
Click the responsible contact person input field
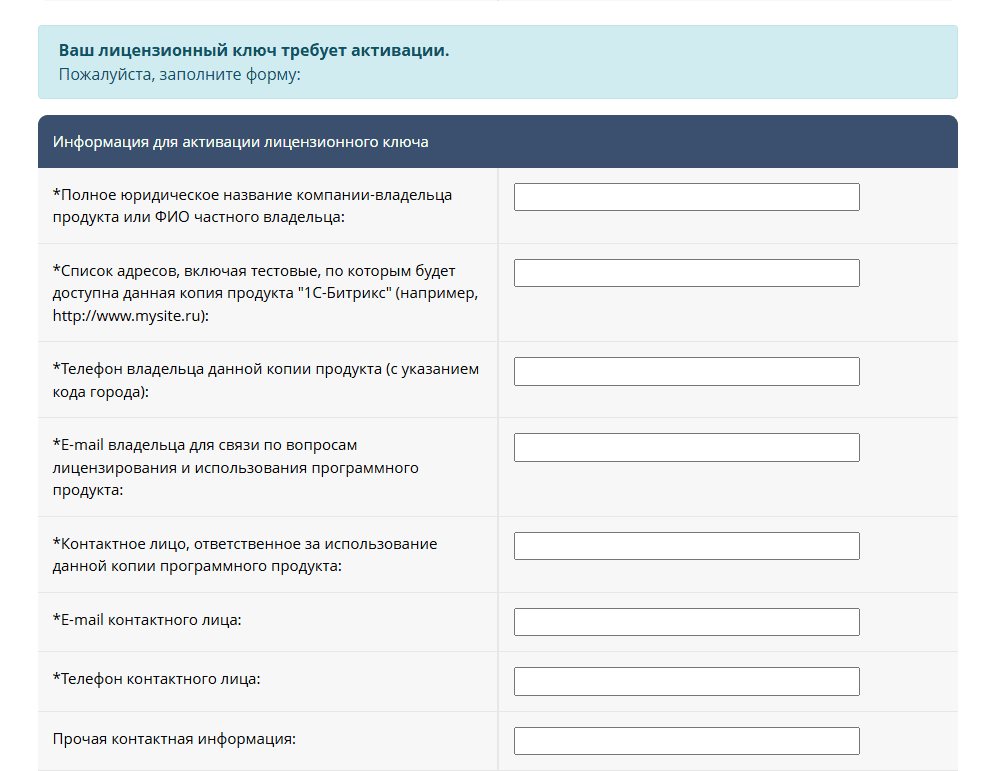[686, 546]
